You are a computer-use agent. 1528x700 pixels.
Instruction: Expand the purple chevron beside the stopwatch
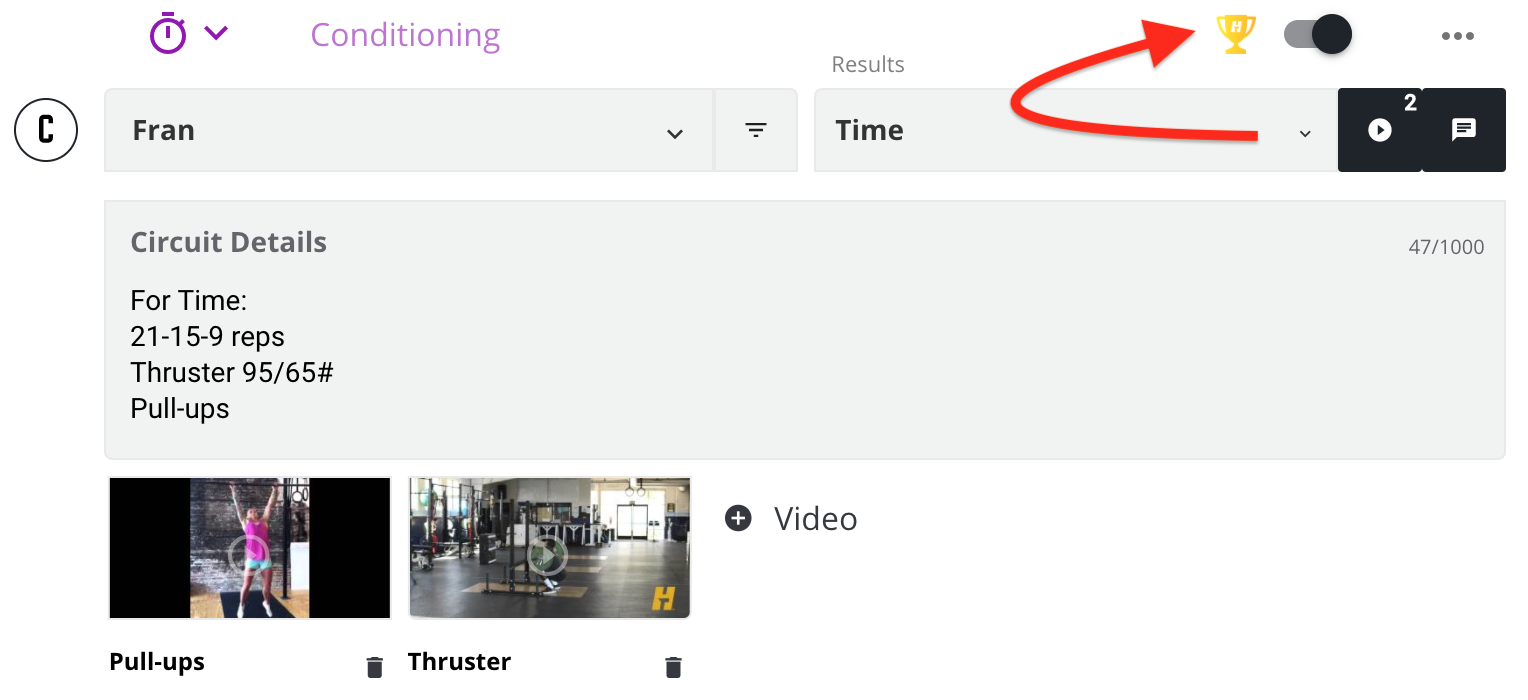(x=216, y=33)
